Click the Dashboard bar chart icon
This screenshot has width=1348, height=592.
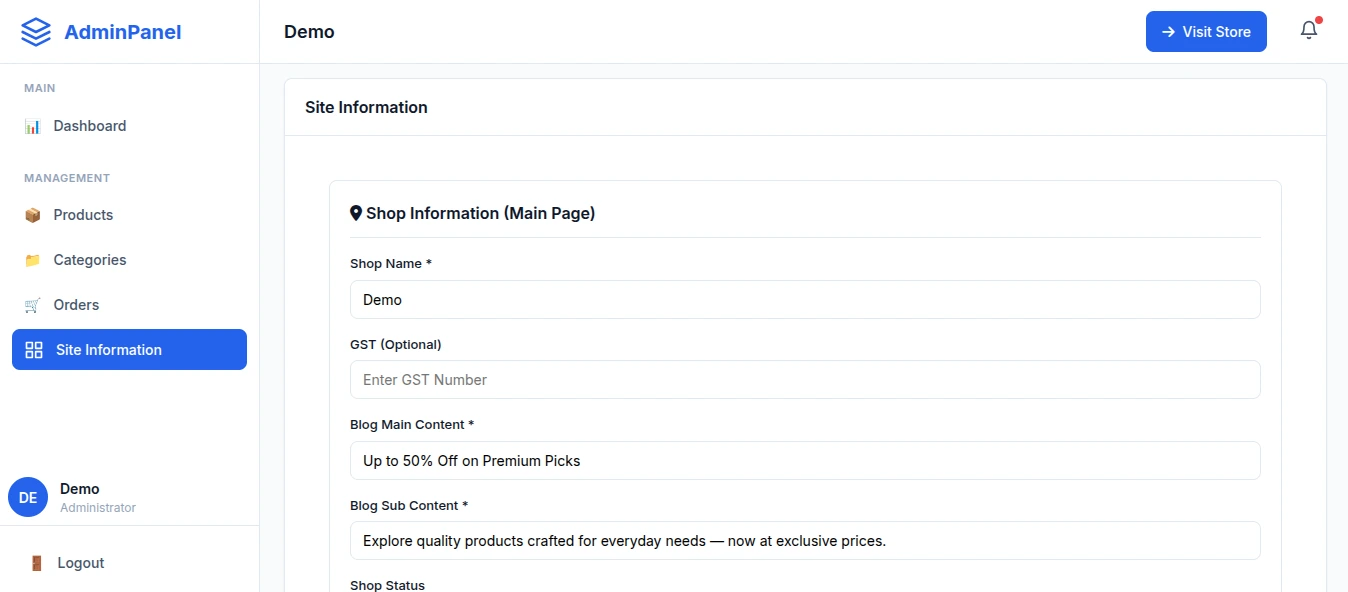33,126
